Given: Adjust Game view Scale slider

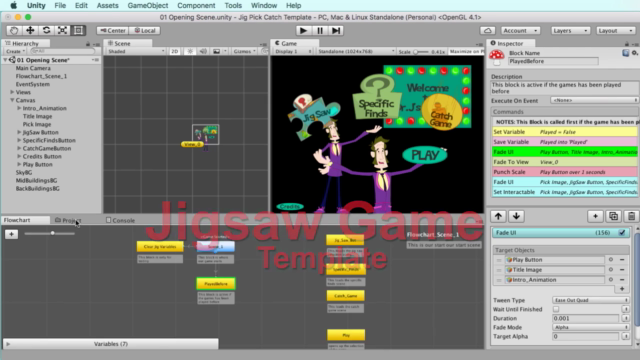Looking at the screenshot, I should [x=421, y=52].
